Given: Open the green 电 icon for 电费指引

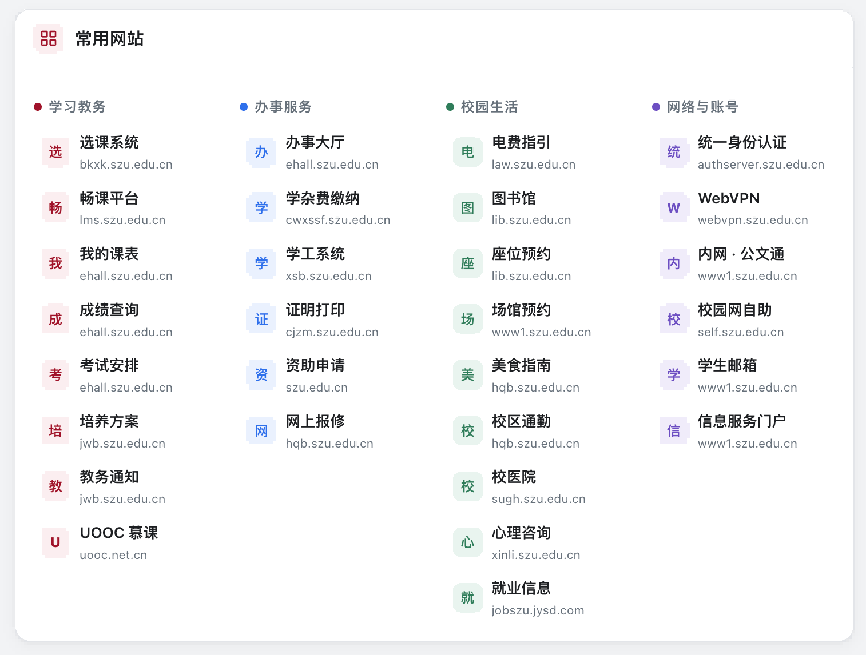Looking at the screenshot, I should pyautogui.click(x=467, y=152).
